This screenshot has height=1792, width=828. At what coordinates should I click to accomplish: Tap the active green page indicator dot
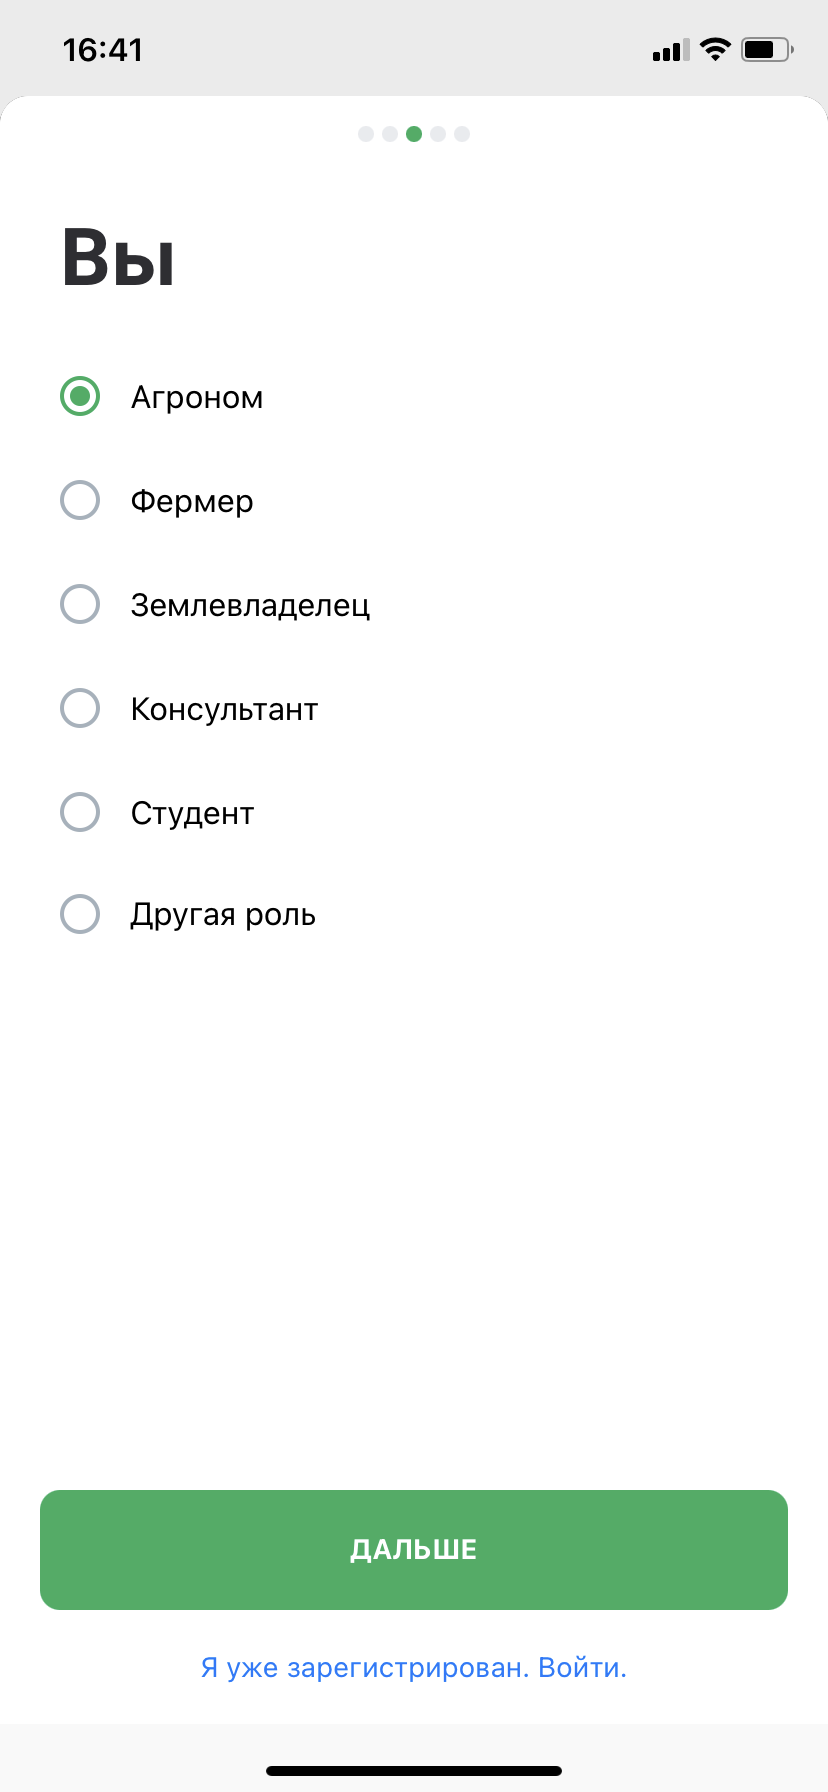tap(414, 134)
